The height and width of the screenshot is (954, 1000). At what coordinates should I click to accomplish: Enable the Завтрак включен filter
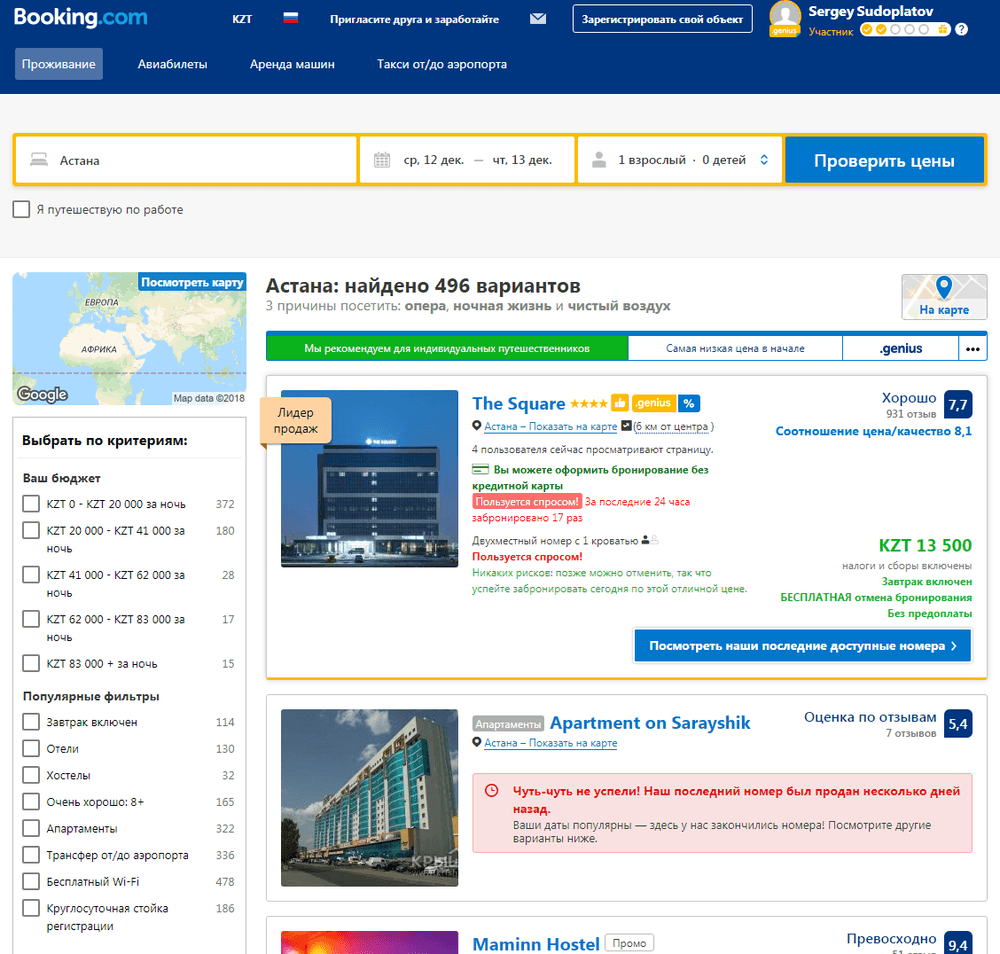click(31, 722)
